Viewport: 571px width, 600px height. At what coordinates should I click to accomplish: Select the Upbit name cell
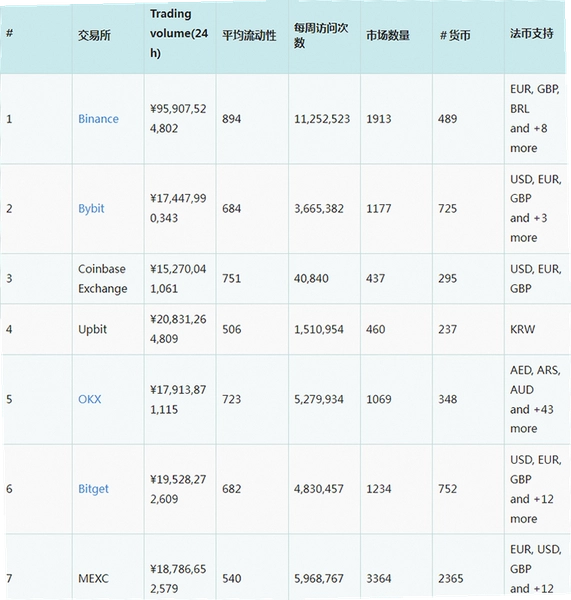click(x=92, y=329)
